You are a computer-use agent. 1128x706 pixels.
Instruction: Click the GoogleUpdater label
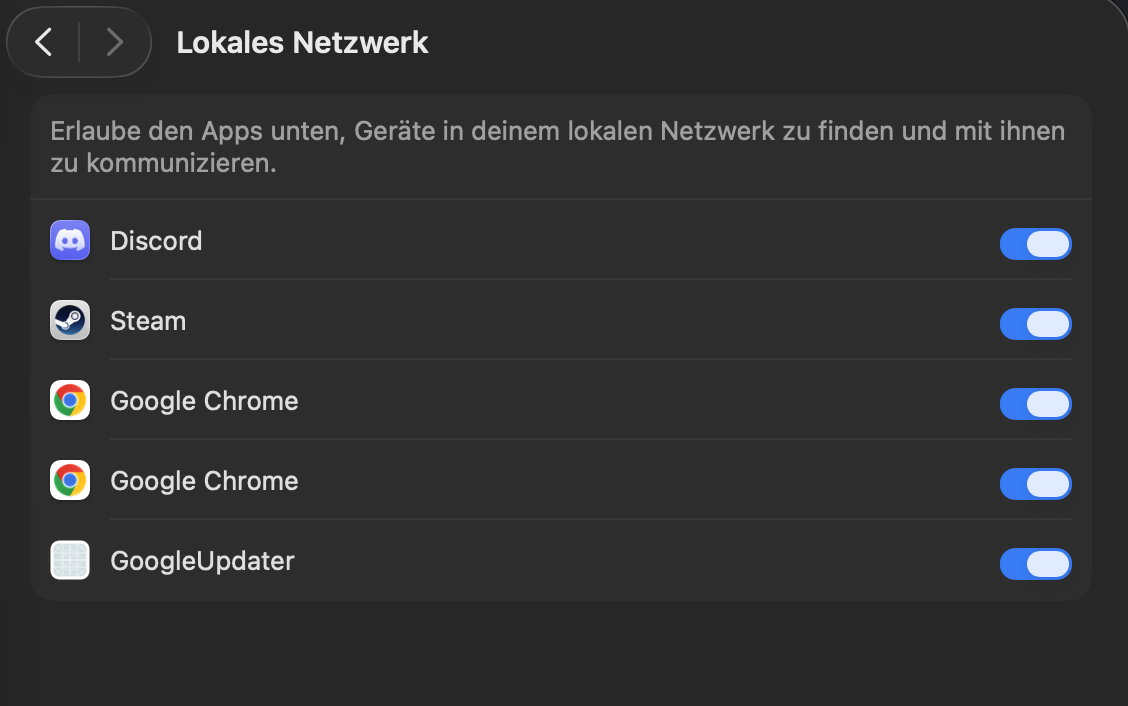click(x=202, y=561)
